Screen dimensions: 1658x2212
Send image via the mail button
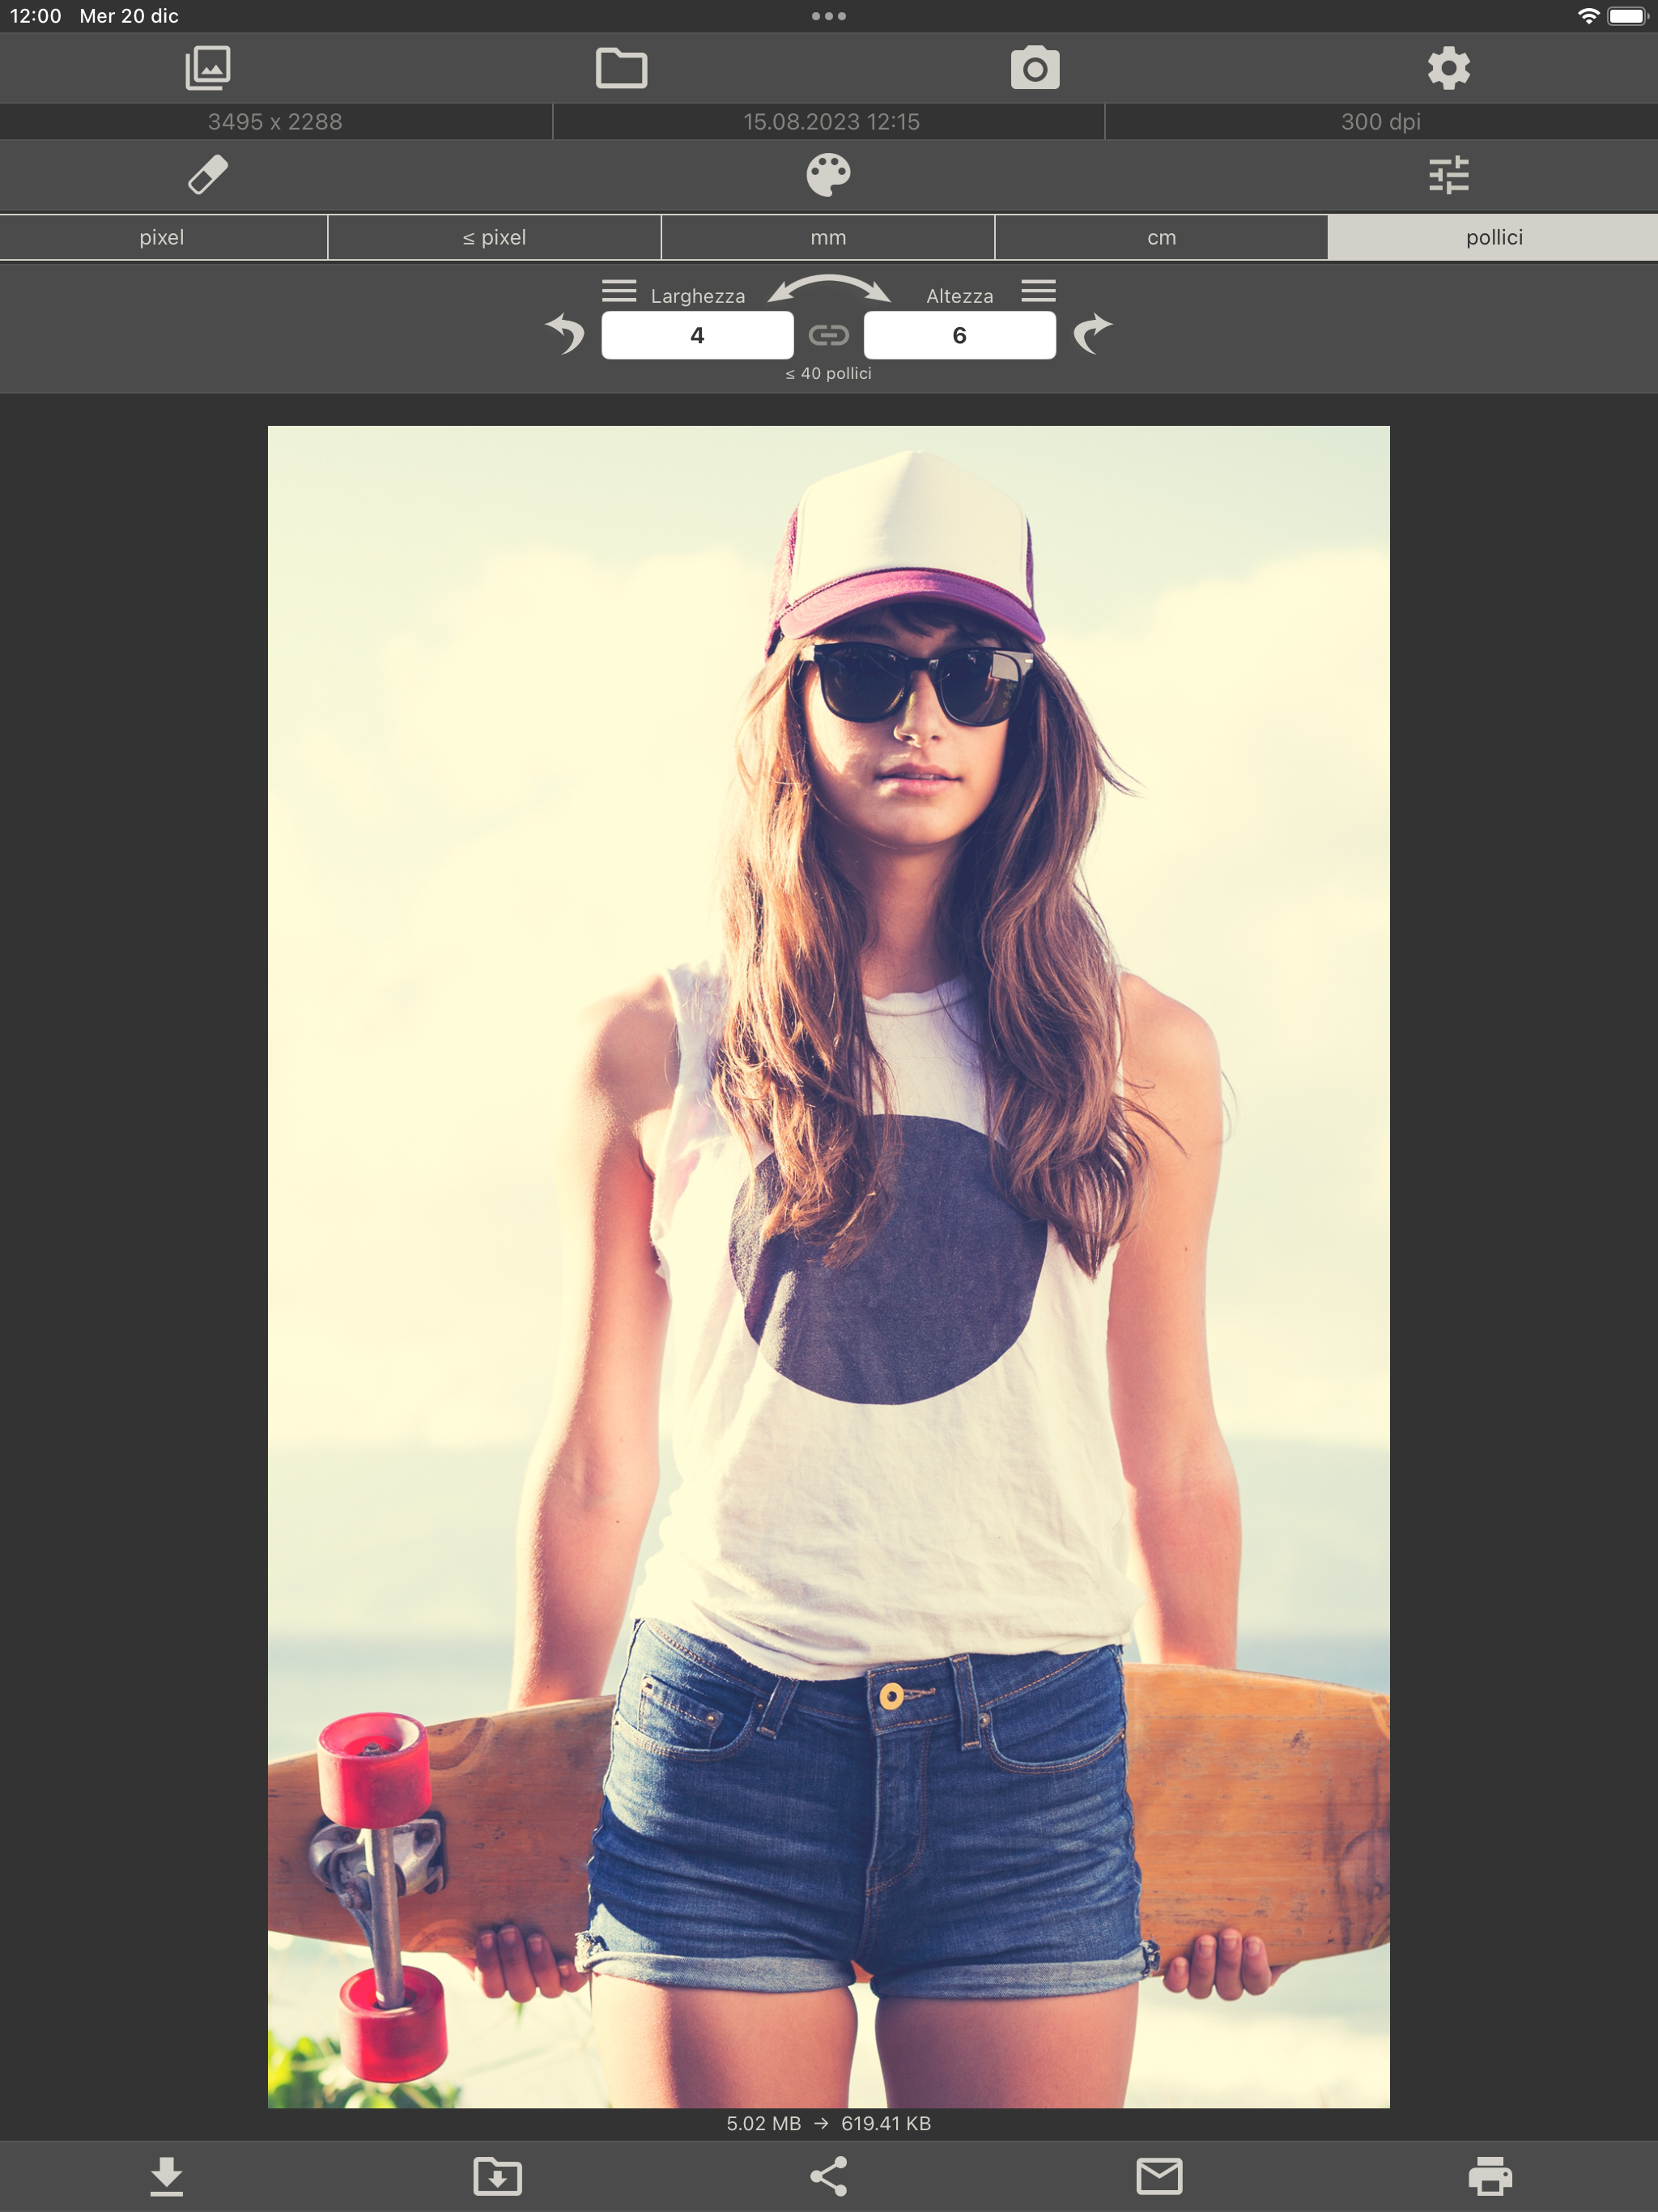tap(1159, 2176)
